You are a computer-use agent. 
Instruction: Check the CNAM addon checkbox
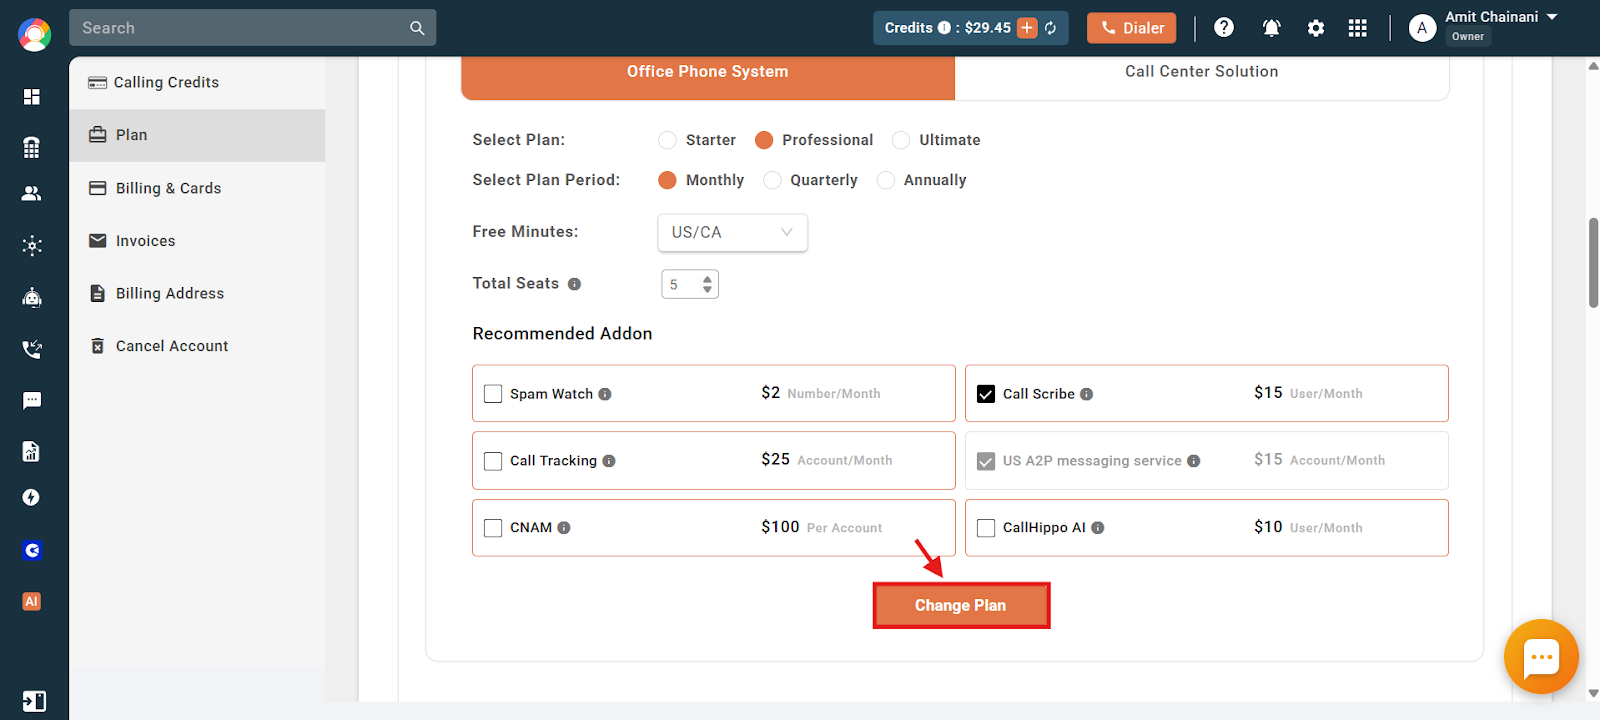pos(493,528)
